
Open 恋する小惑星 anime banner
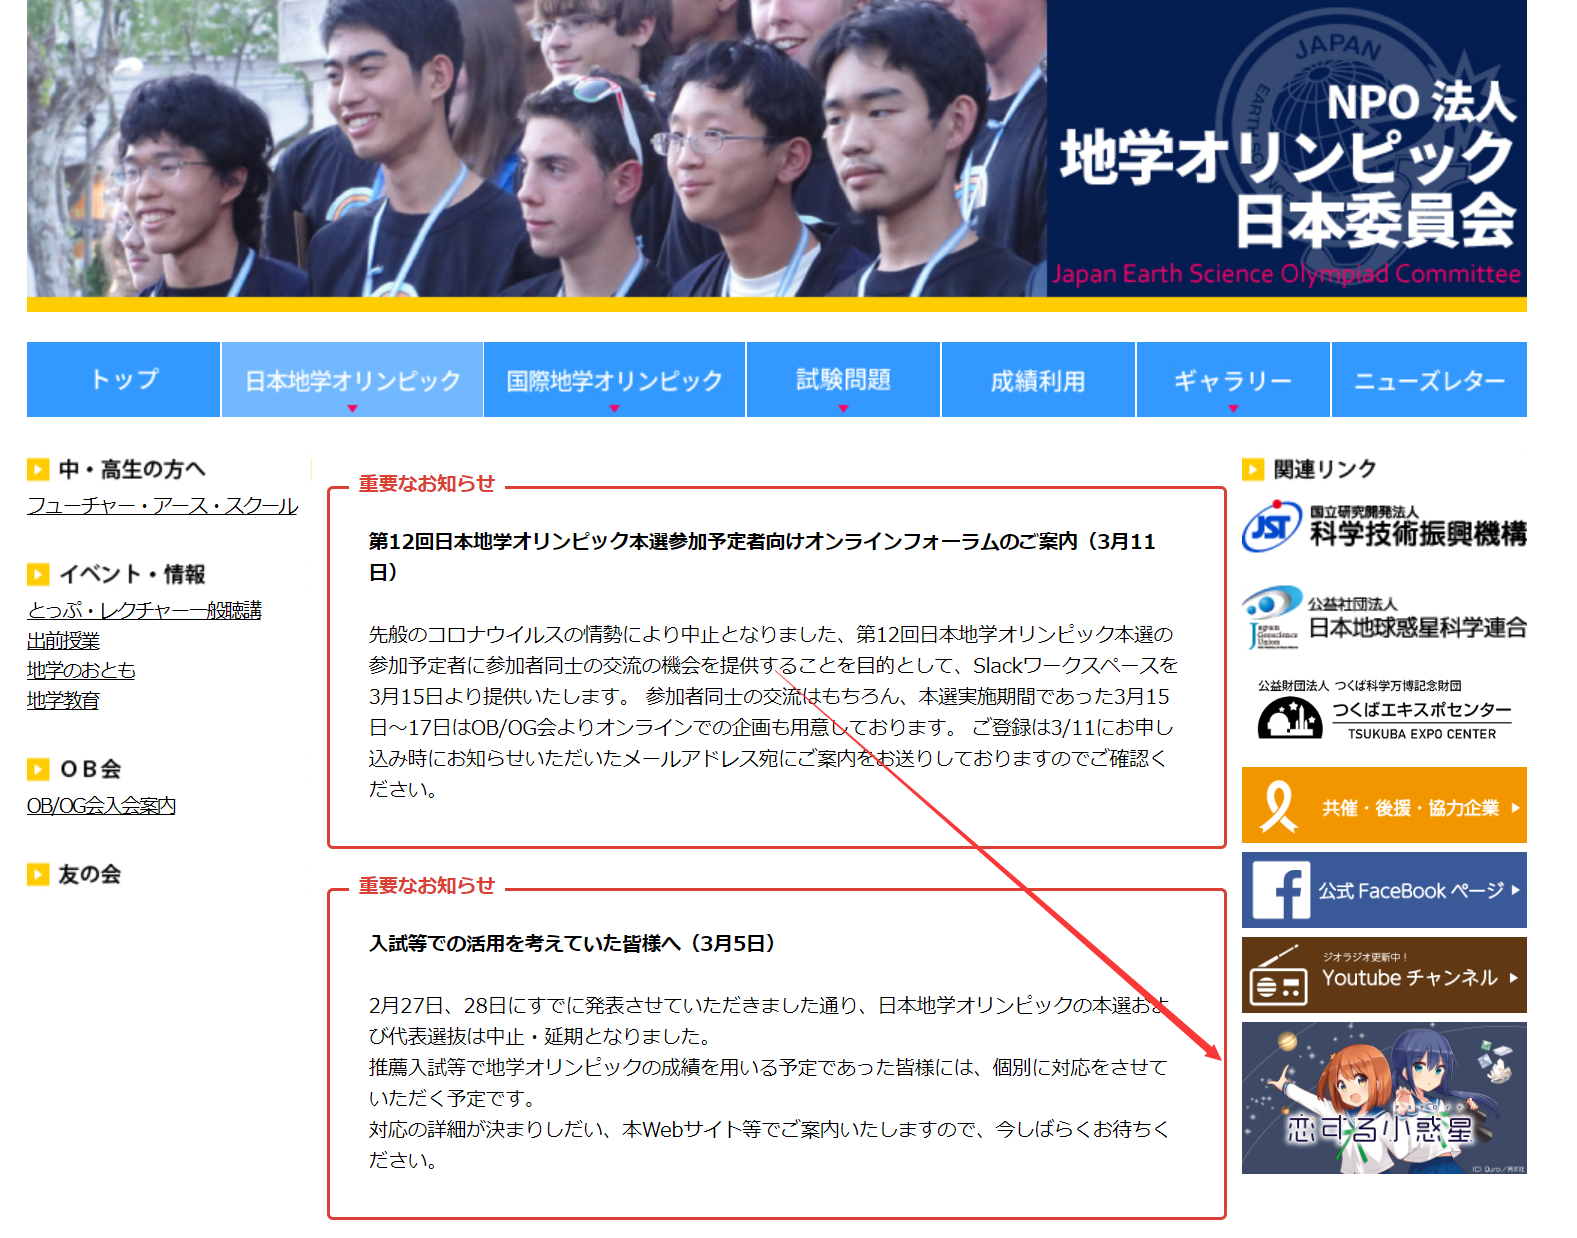click(1384, 1098)
